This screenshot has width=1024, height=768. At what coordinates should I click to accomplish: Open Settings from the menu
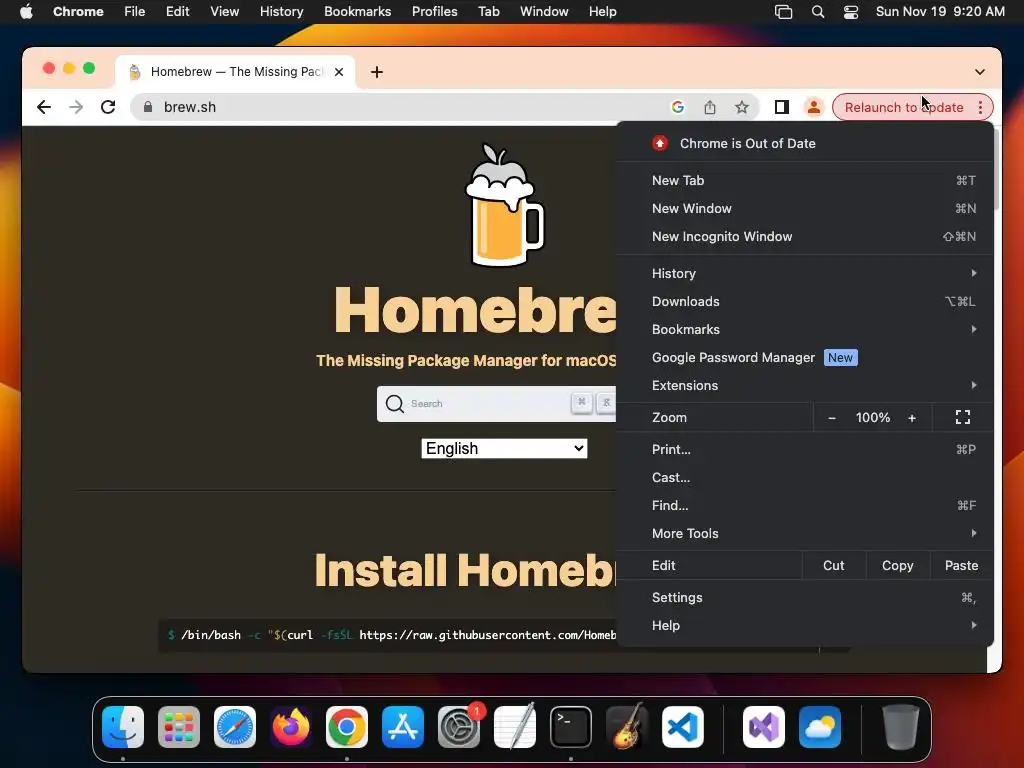805,598
